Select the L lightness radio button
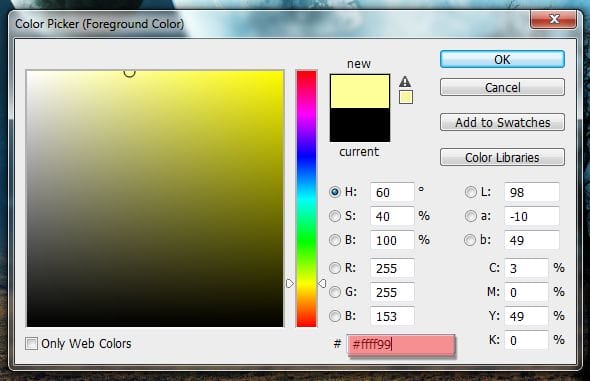The height and width of the screenshot is (381, 590). [x=470, y=192]
